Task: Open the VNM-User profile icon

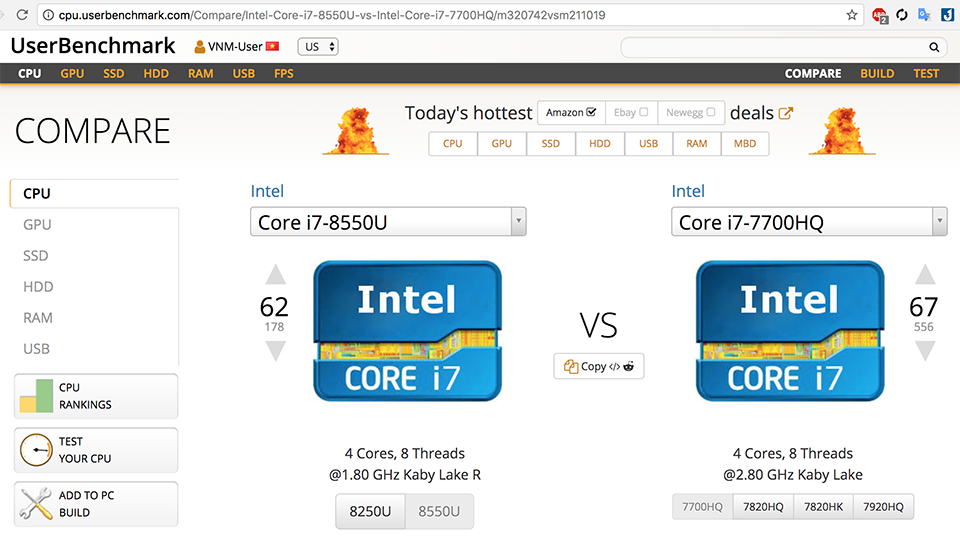Action: point(200,47)
